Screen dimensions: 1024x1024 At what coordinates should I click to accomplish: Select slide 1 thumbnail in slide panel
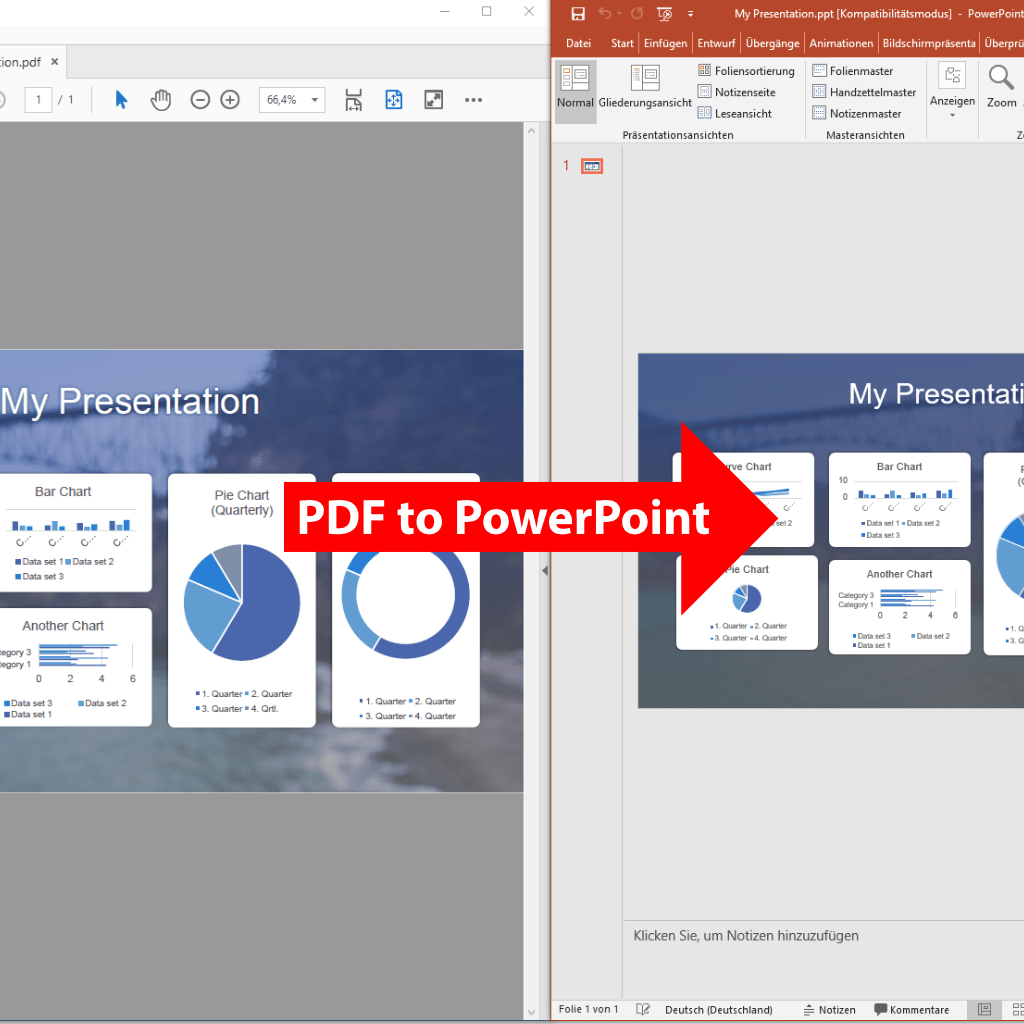[592, 166]
